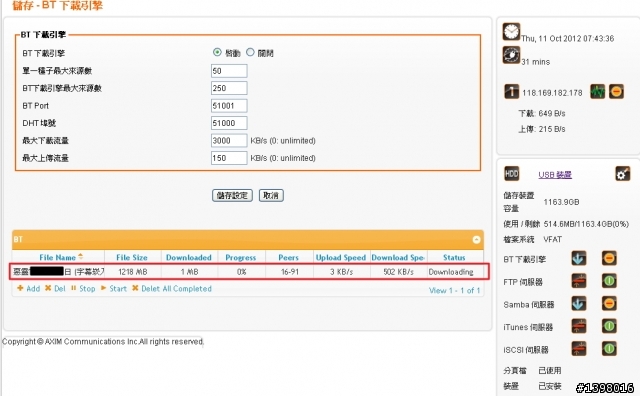Edit the single seed max sources field (50)
This screenshot has width=640, height=396.
[x=229, y=71]
